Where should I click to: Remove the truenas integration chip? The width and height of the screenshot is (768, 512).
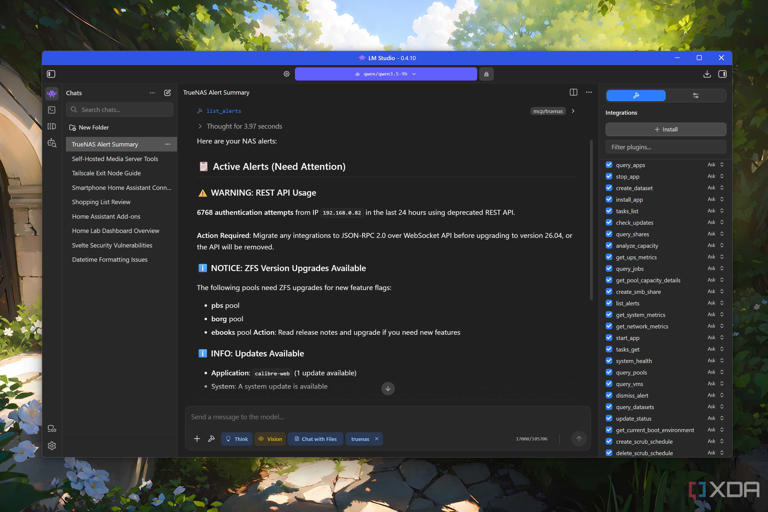(x=377, y=439)
